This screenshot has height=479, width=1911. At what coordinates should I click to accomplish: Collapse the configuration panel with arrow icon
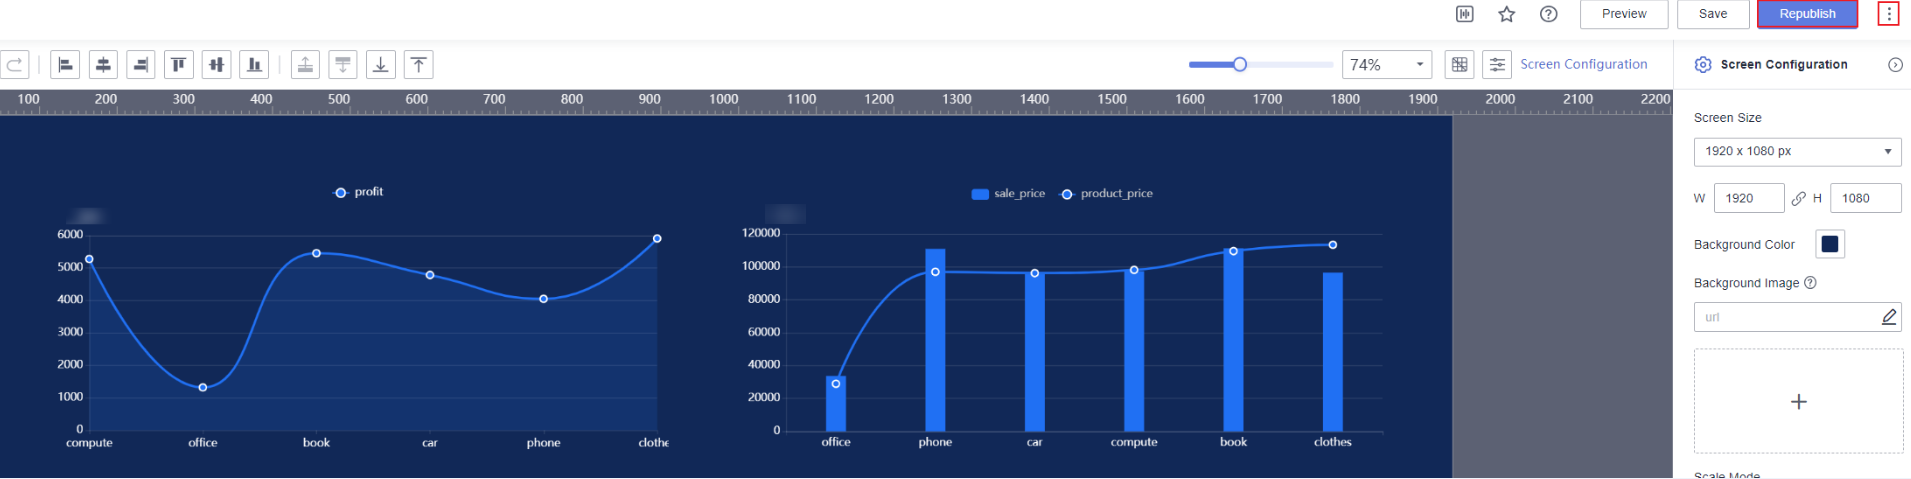pos(1895,65)
